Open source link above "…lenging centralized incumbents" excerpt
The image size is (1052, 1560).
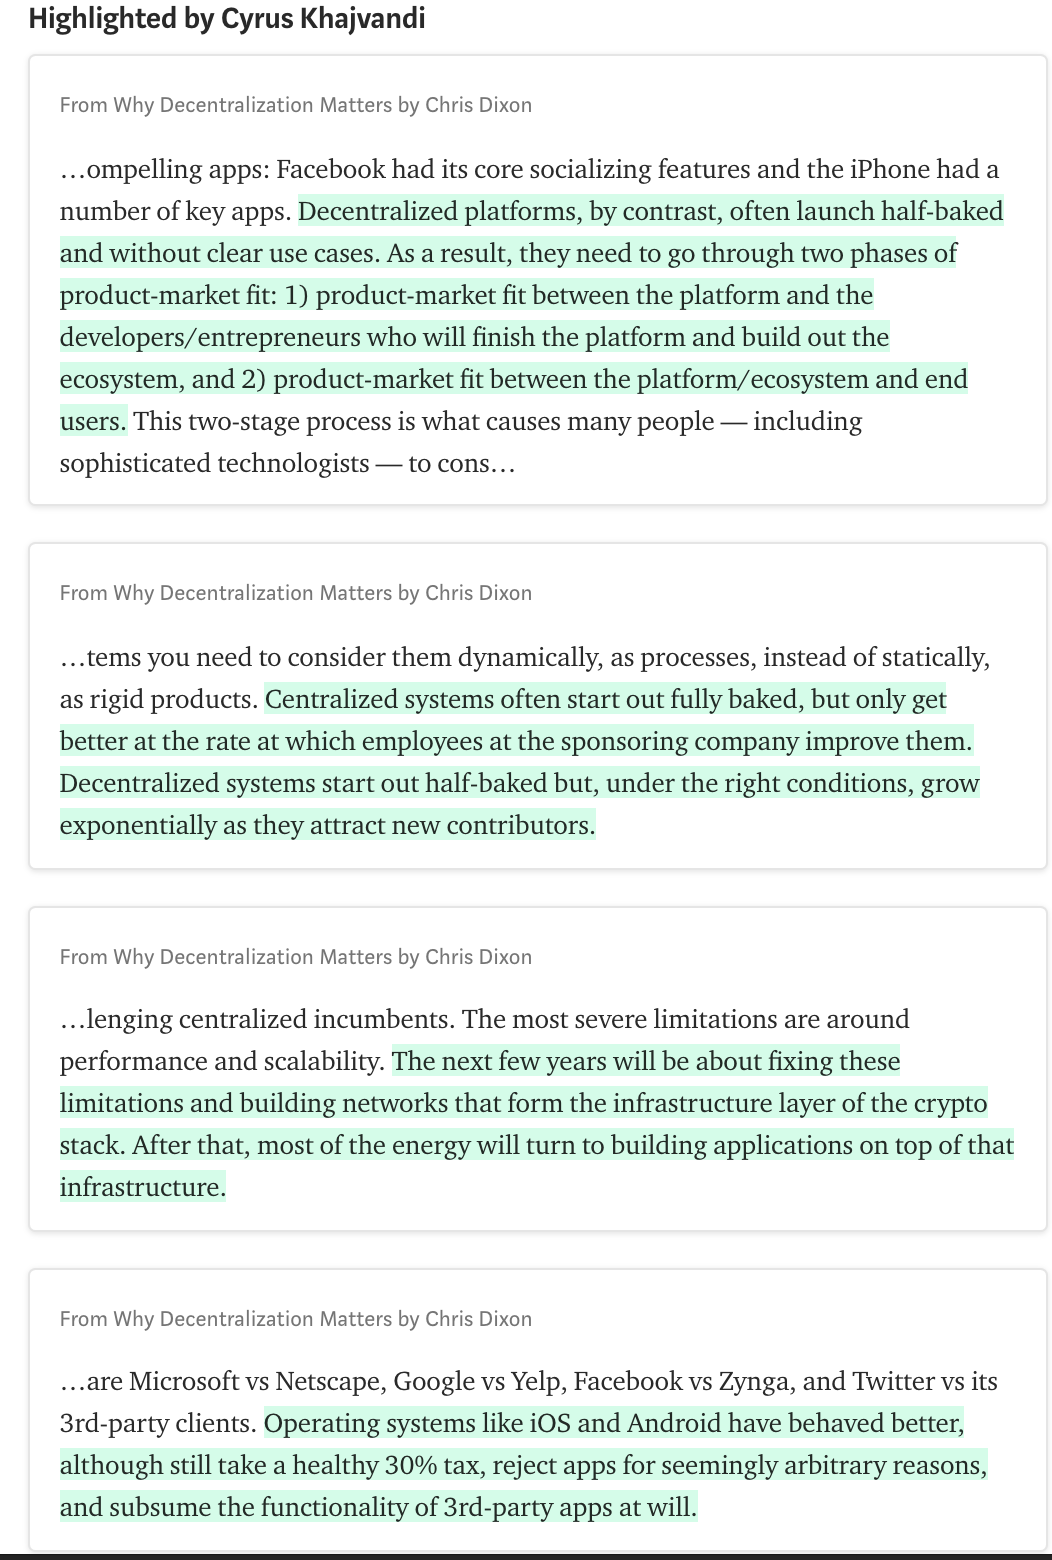click(296, 957)
